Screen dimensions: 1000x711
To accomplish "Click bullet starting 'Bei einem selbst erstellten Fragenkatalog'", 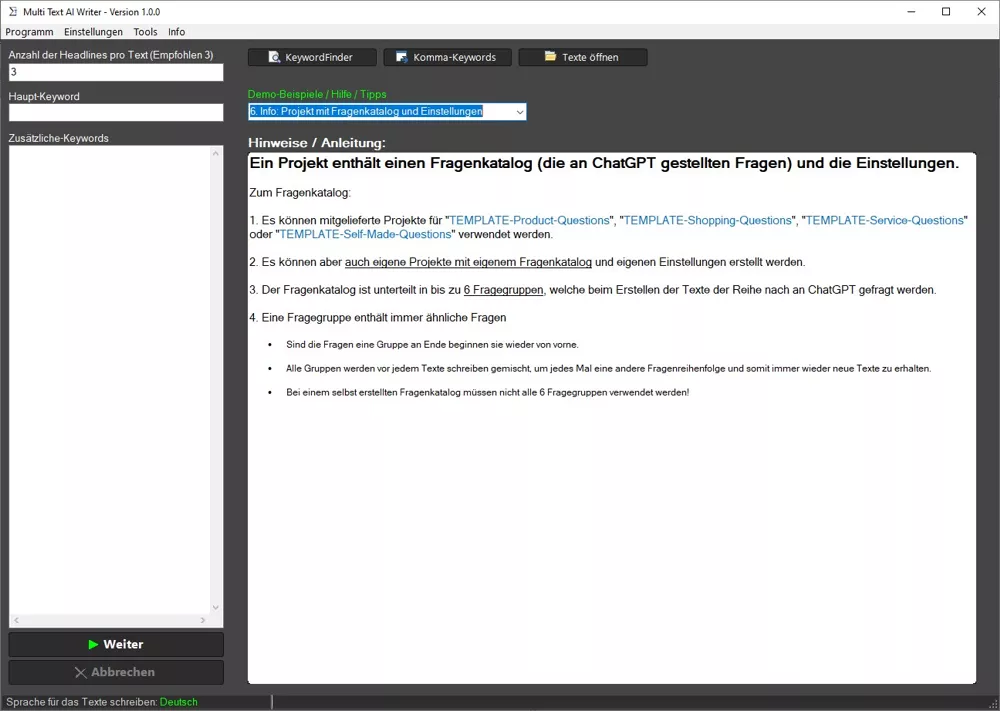I will [x=487, y=393].
